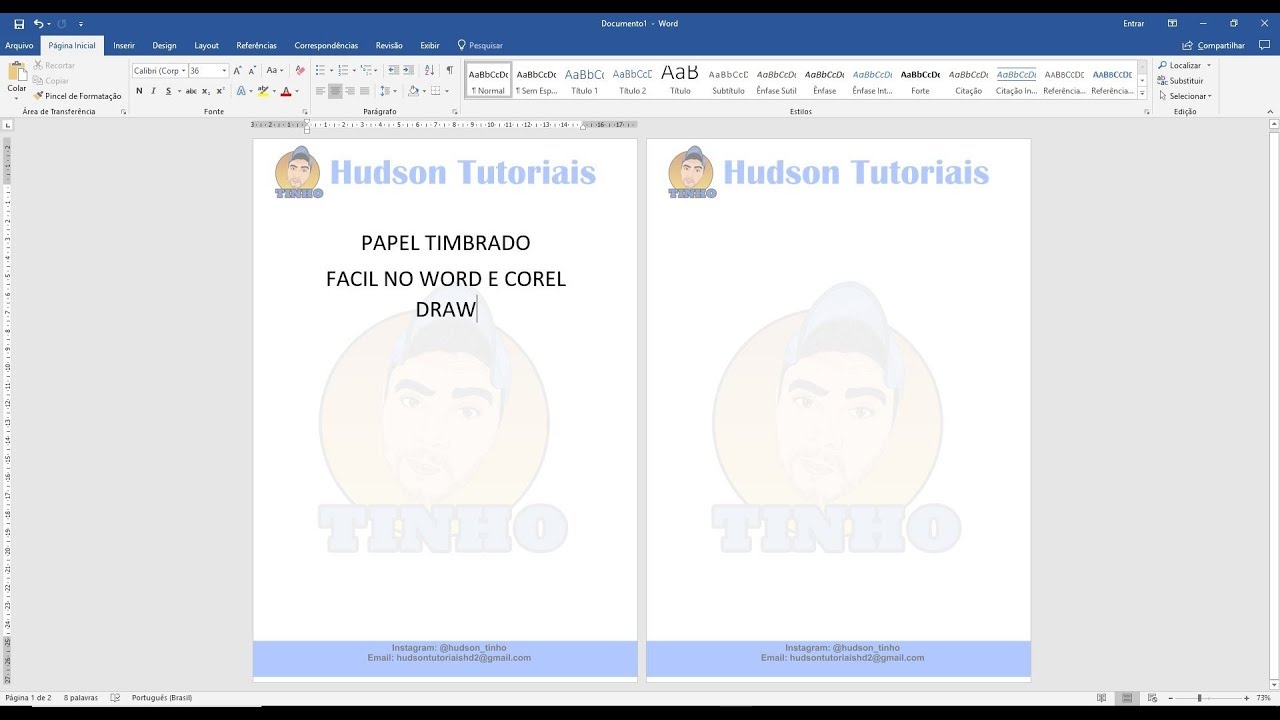Open the change case Aa dropdown

(275, 71)
